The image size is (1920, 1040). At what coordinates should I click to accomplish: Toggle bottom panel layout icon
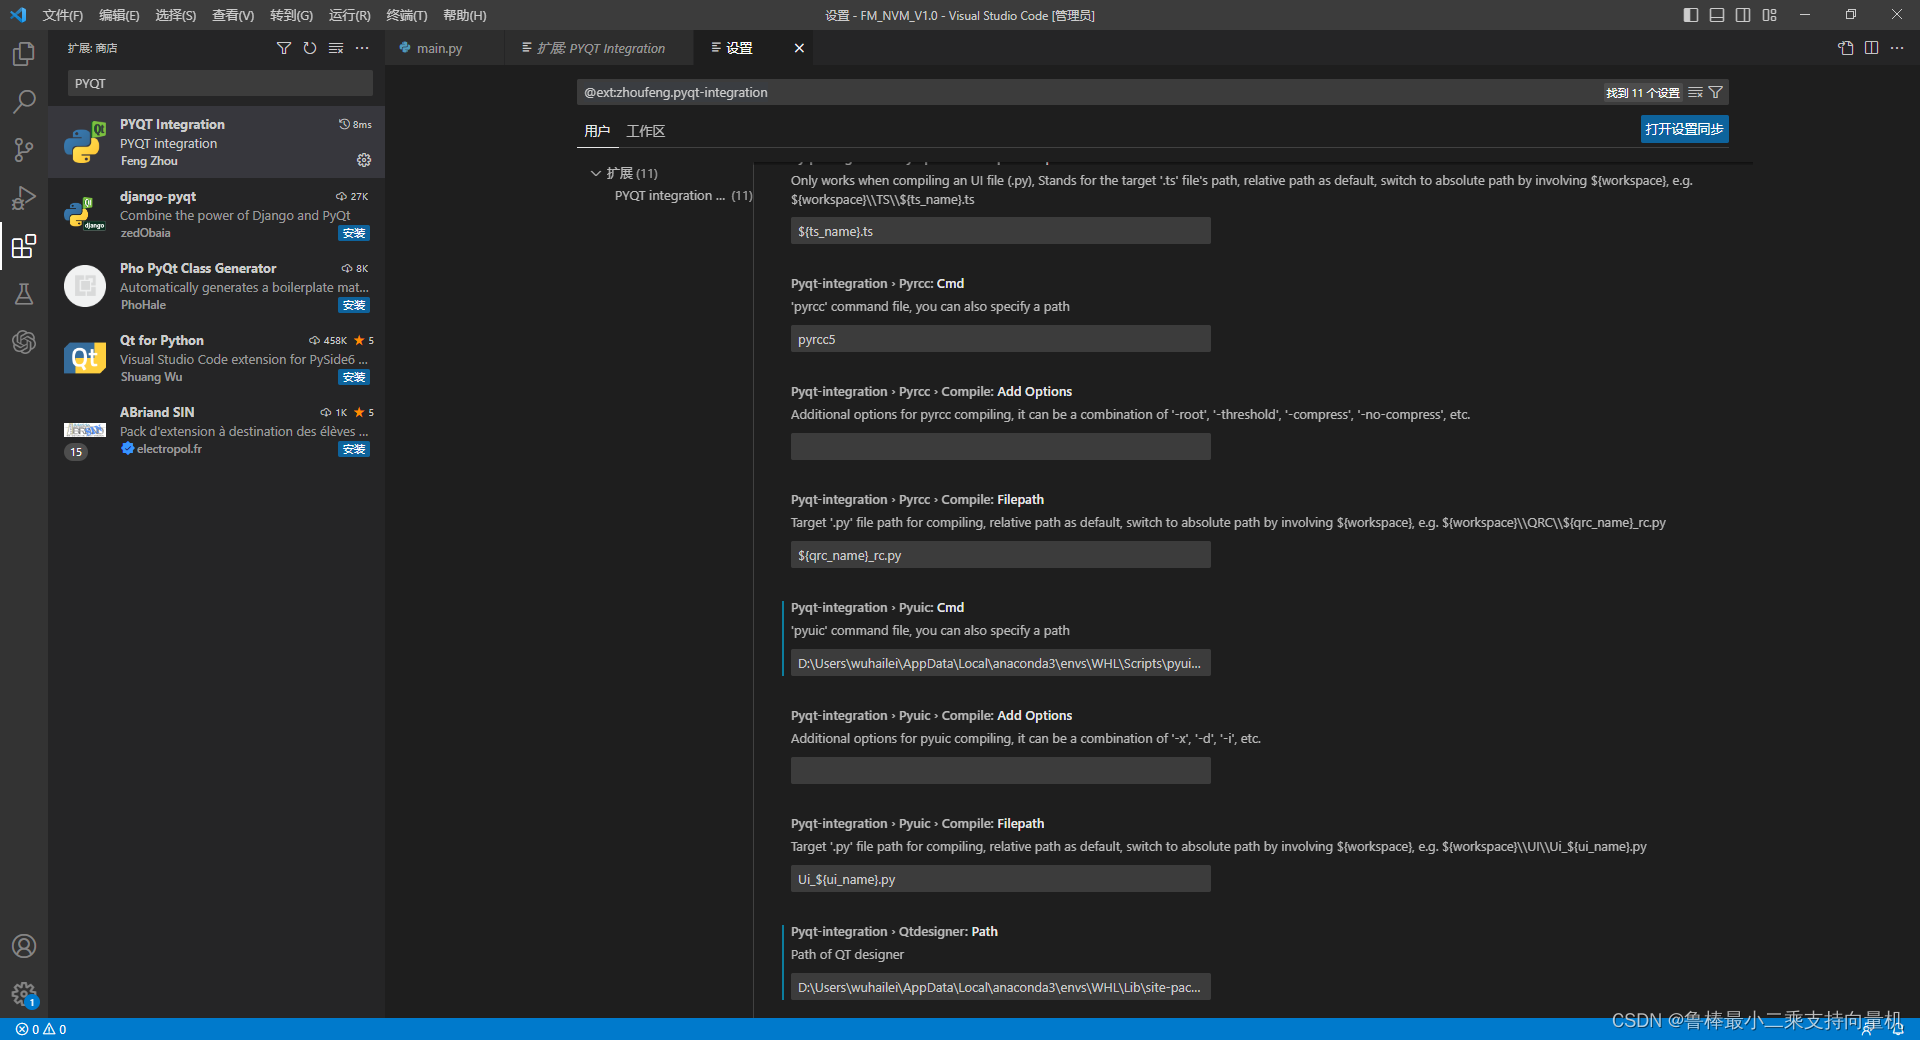pos(1717,15)
